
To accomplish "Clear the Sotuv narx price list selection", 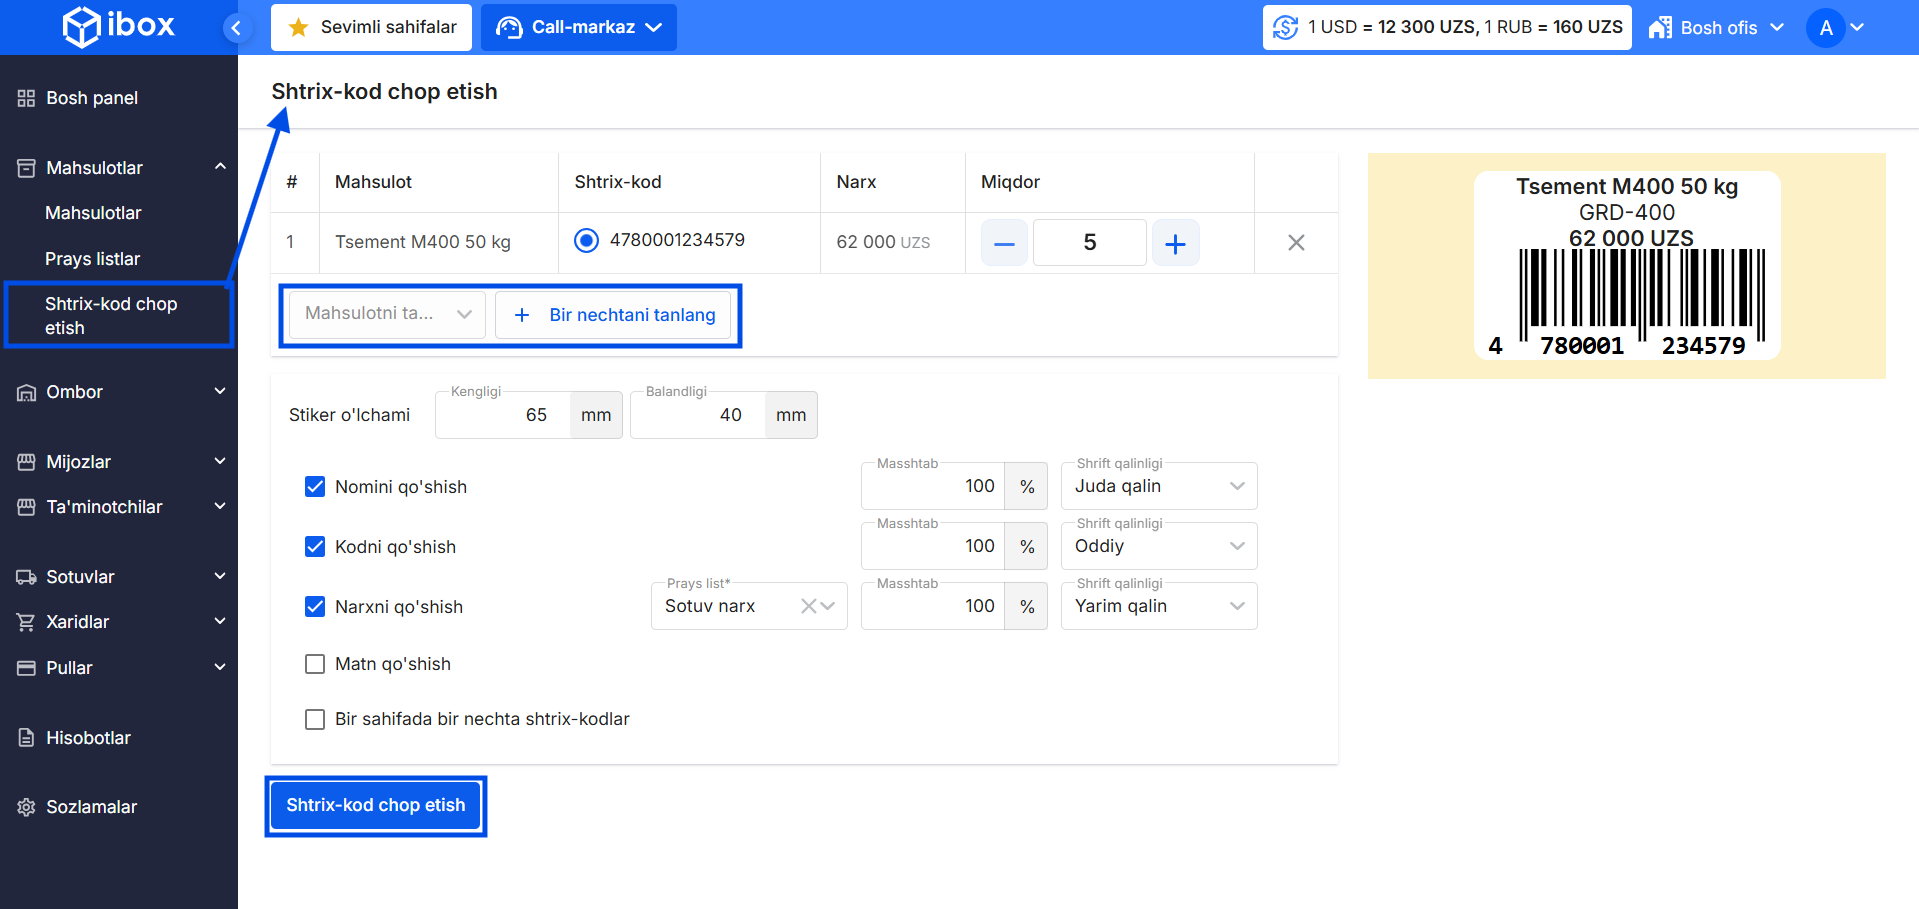I will pos(808,606).
